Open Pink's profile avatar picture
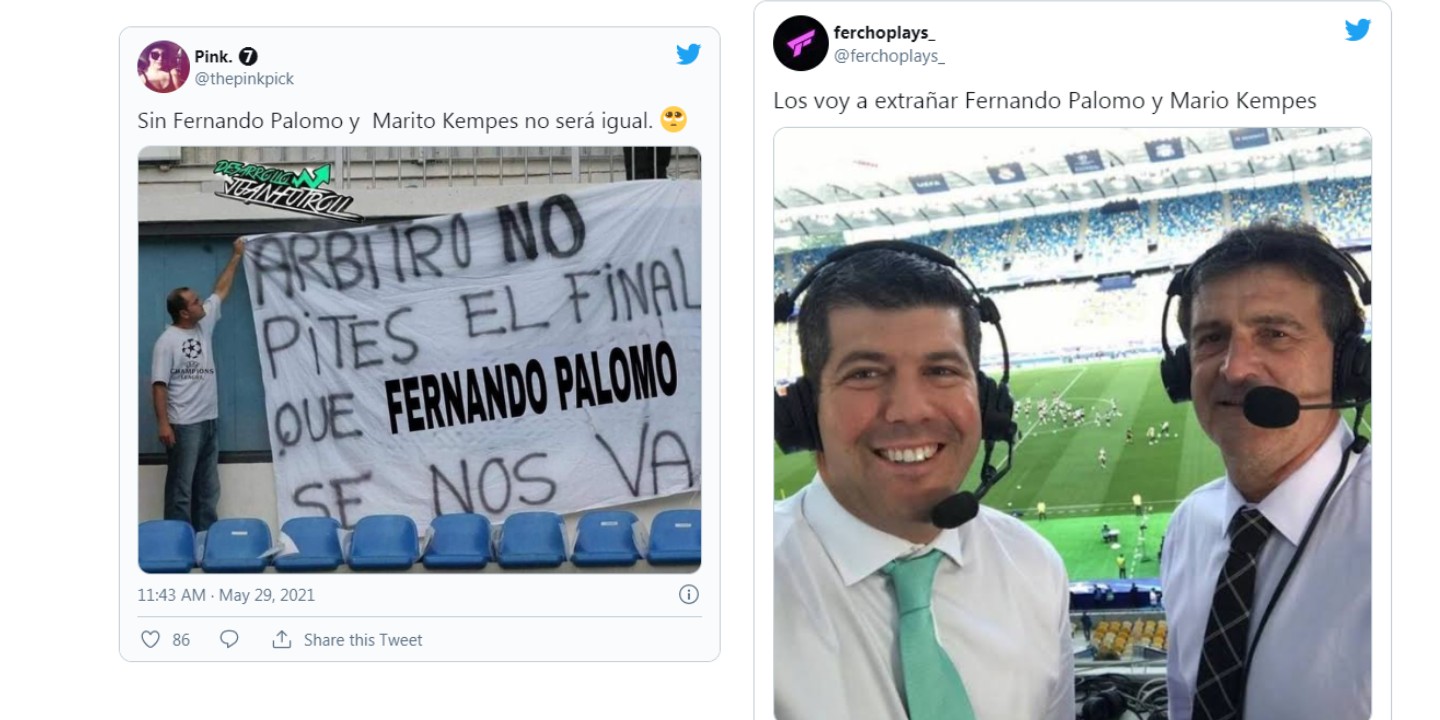The height and width of the screenshot is (720, 1440). [x=163, y=67]
